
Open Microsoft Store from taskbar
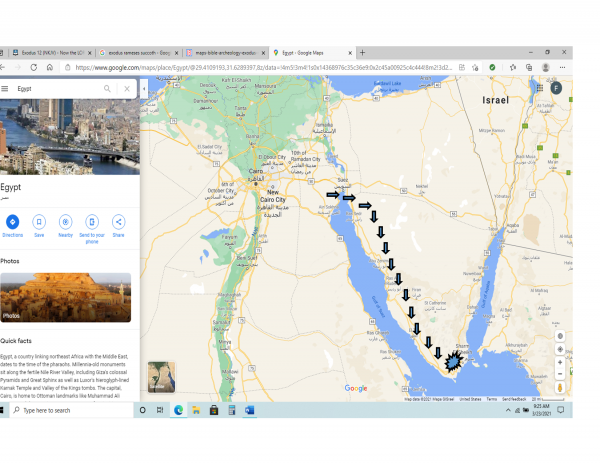214,410
